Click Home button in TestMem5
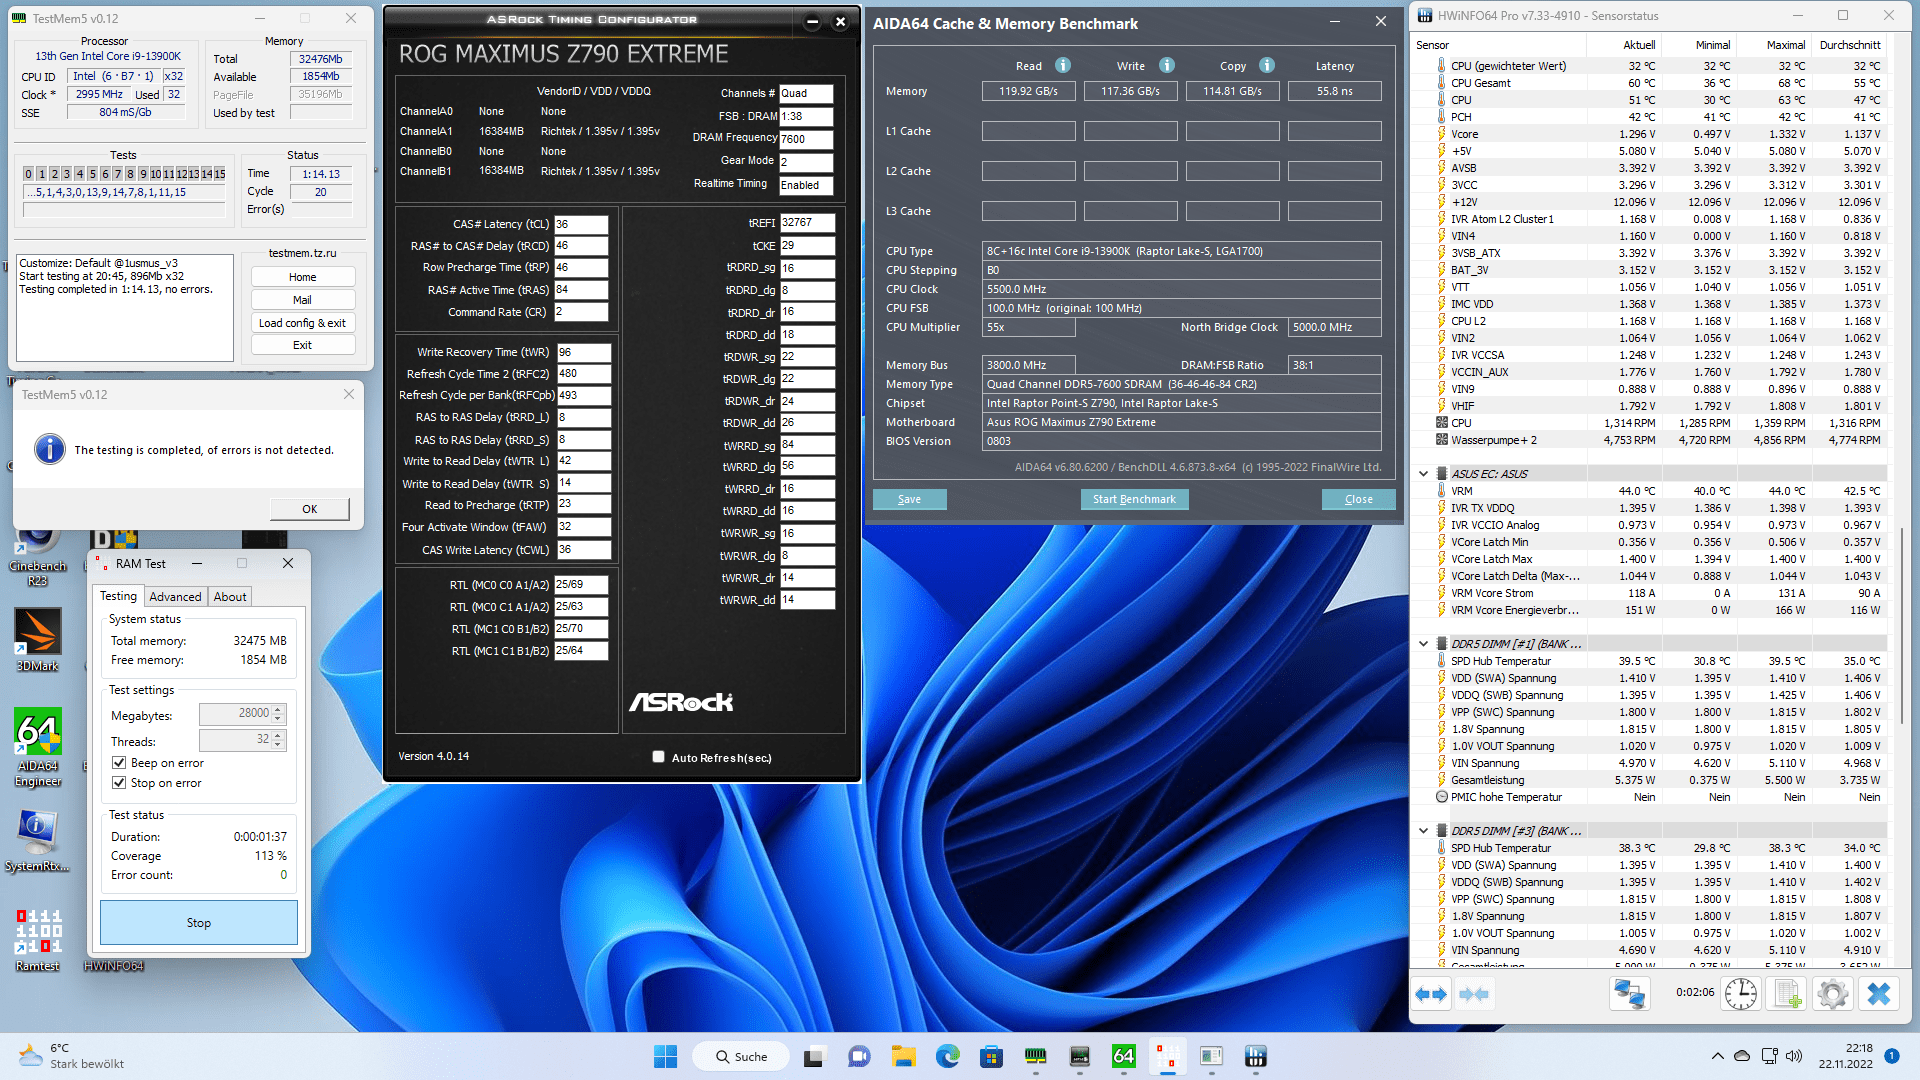Screen dimensions: 1920x1080 pos(302,277)
